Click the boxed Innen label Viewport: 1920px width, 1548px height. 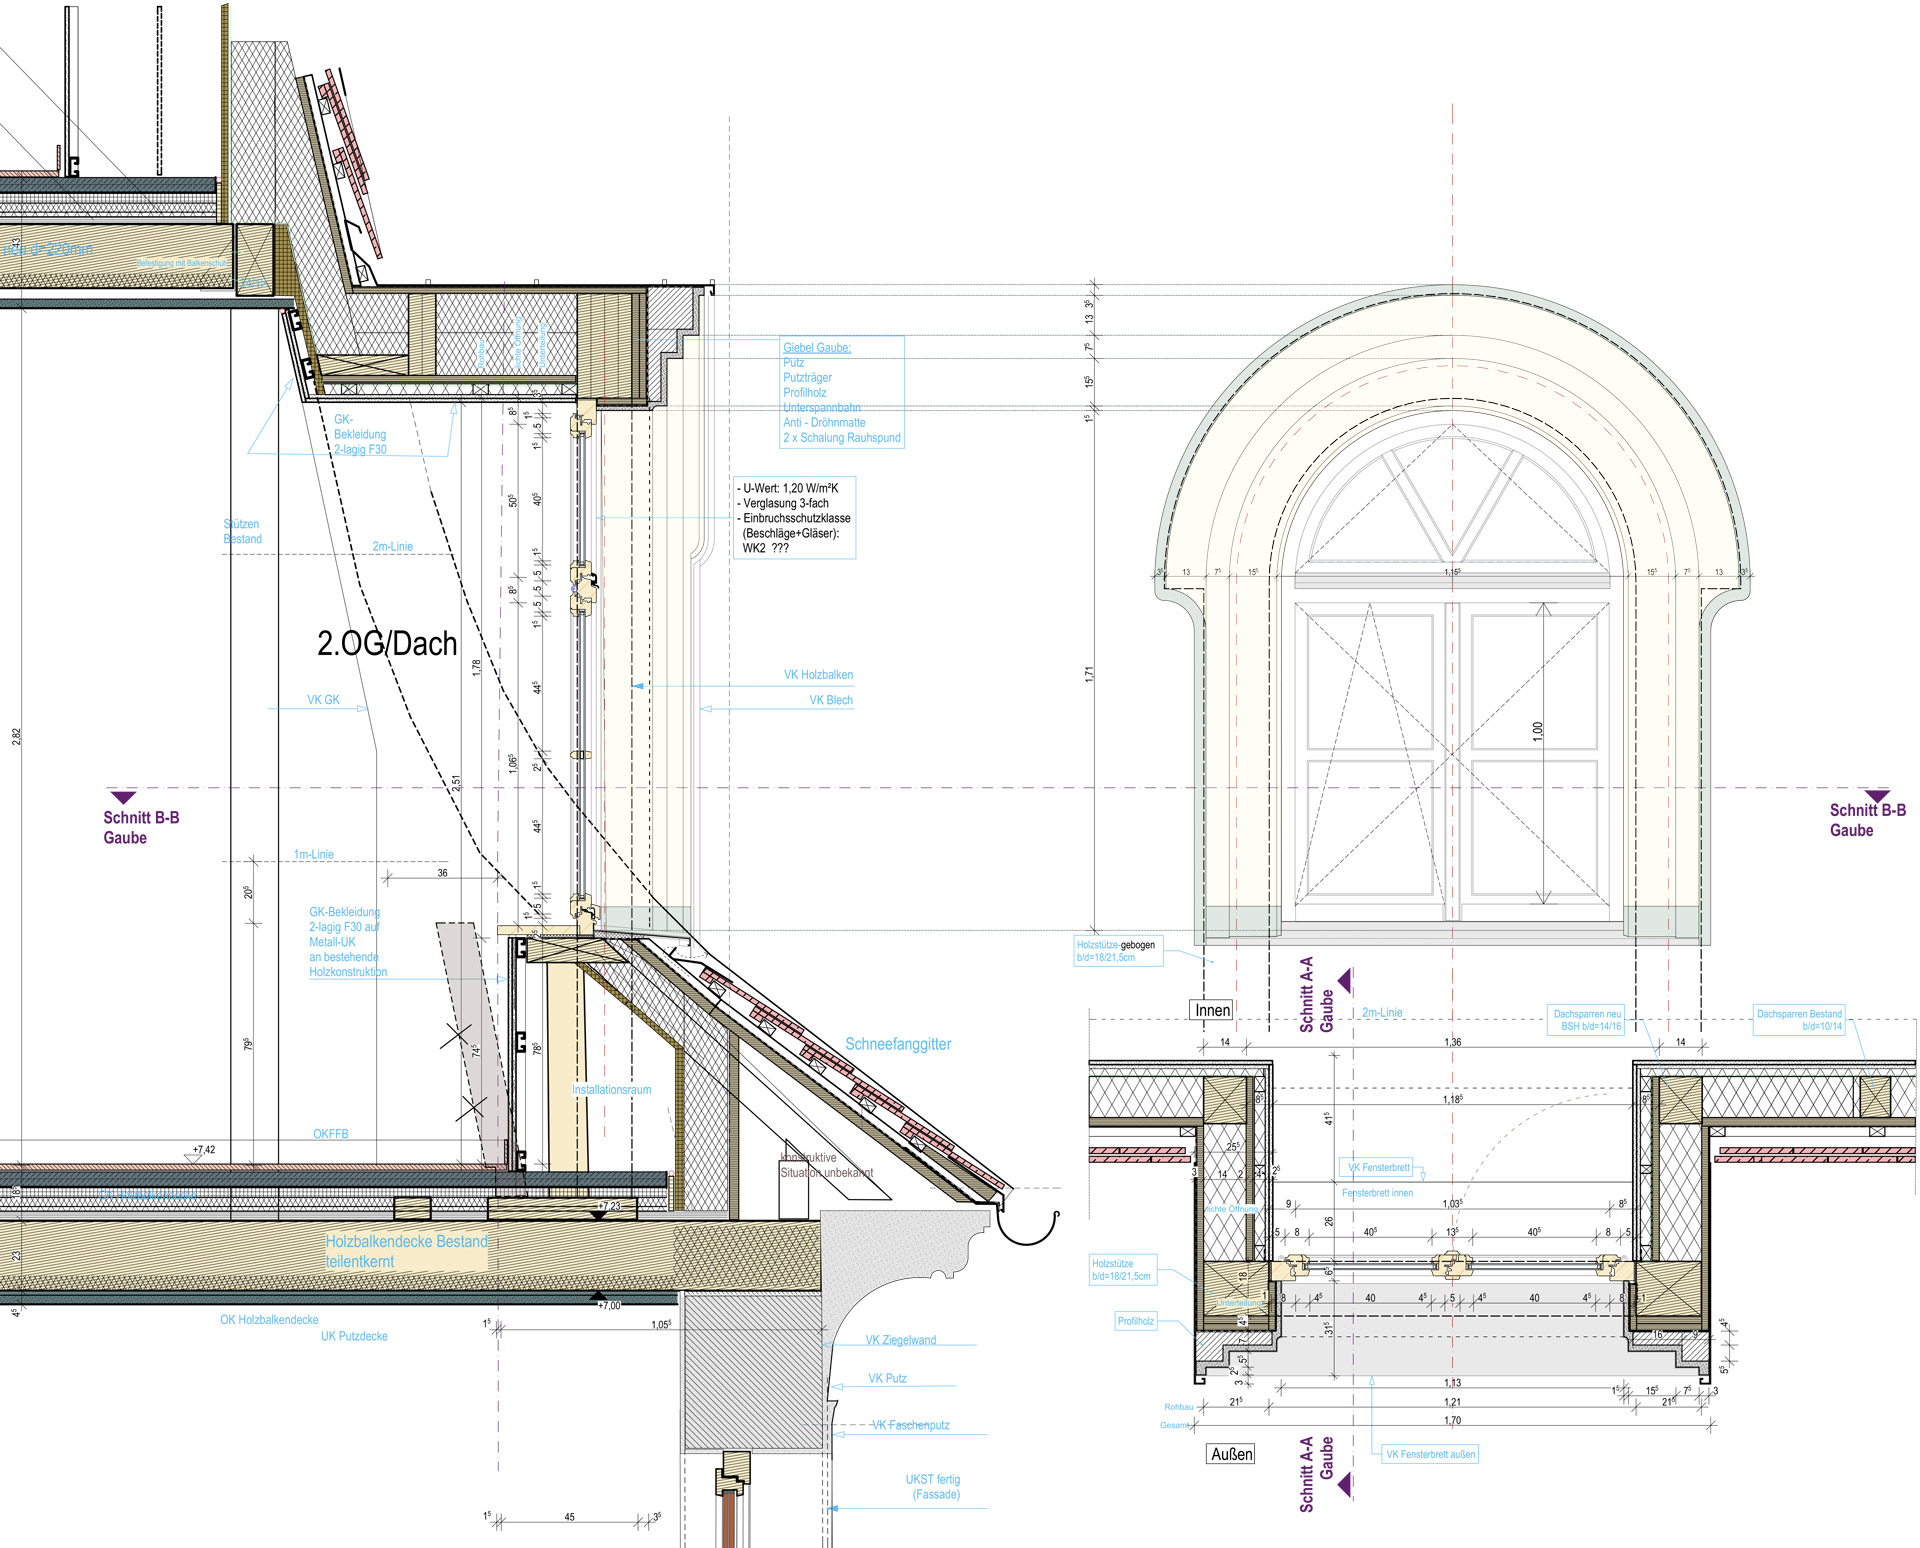pyautogui.click(x=1212, y=1010)
